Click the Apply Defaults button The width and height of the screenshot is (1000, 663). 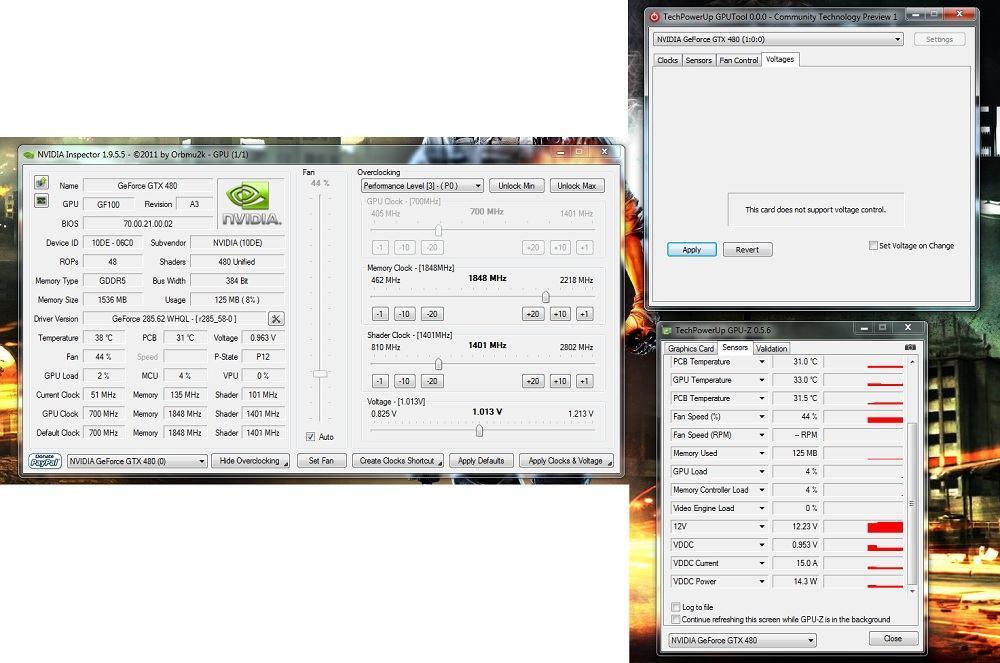[x=481, y=460]
